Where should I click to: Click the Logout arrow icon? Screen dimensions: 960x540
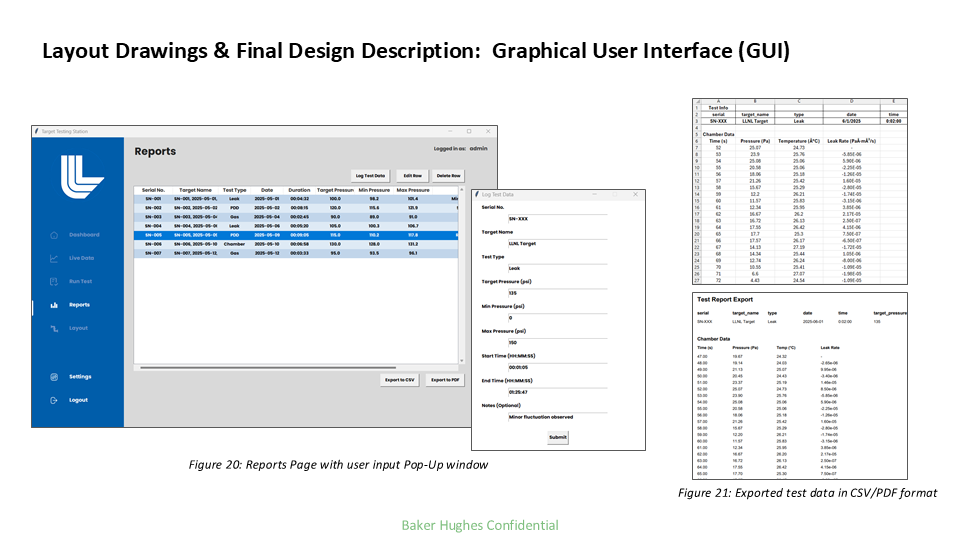54,400
